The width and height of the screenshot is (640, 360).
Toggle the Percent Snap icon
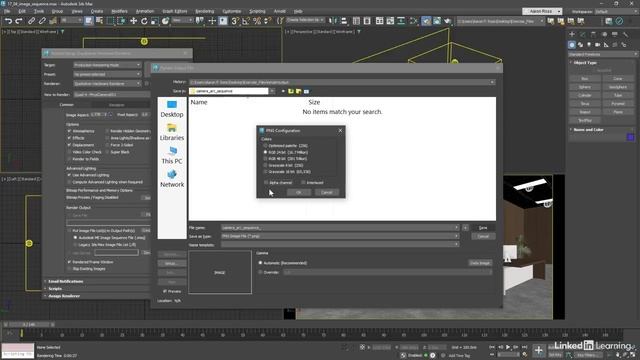(x=257, y=21)
